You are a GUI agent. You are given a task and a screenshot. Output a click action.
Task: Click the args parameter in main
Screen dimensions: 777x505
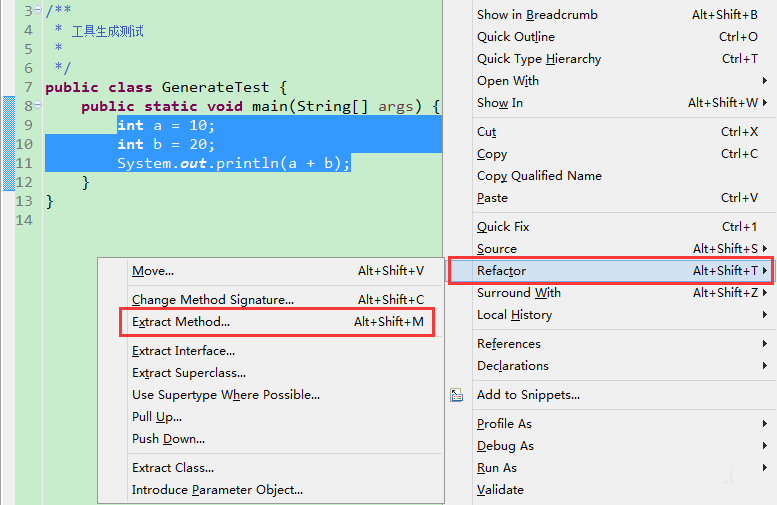click(396, 107)
